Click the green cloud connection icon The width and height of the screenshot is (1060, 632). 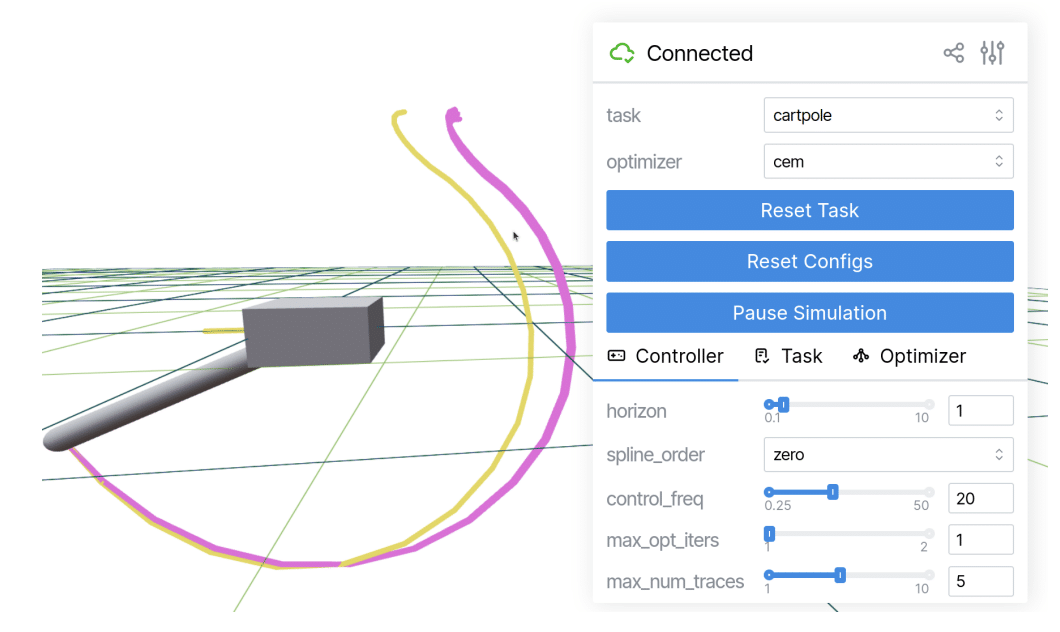point(622,53)
